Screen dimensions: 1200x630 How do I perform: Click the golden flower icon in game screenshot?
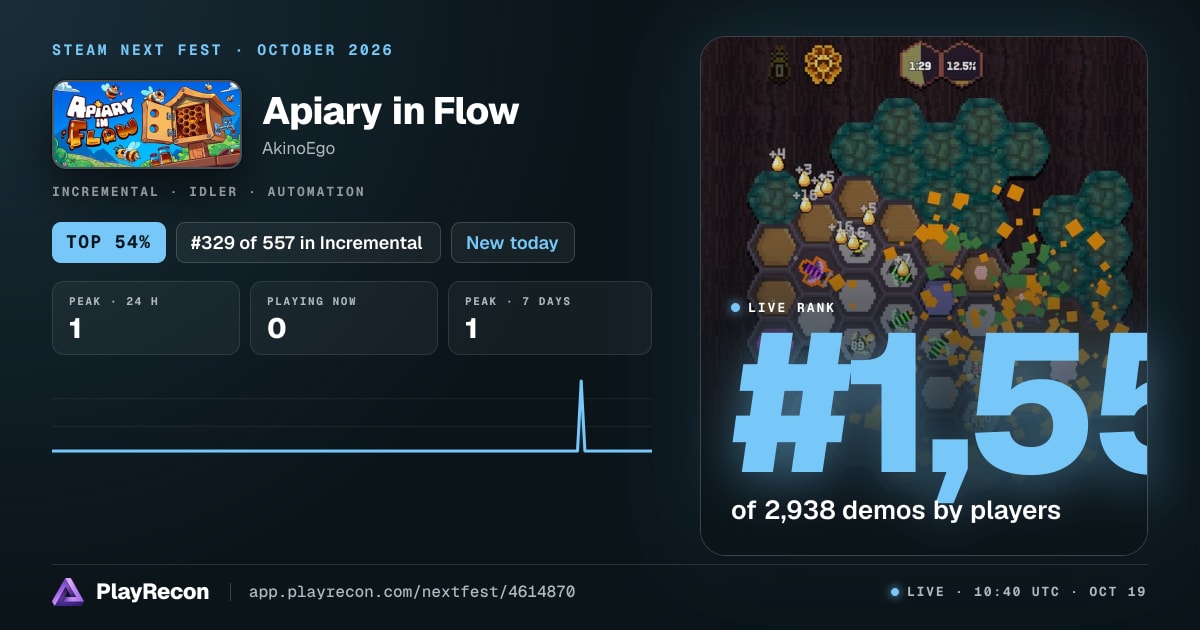pos(823,65)
